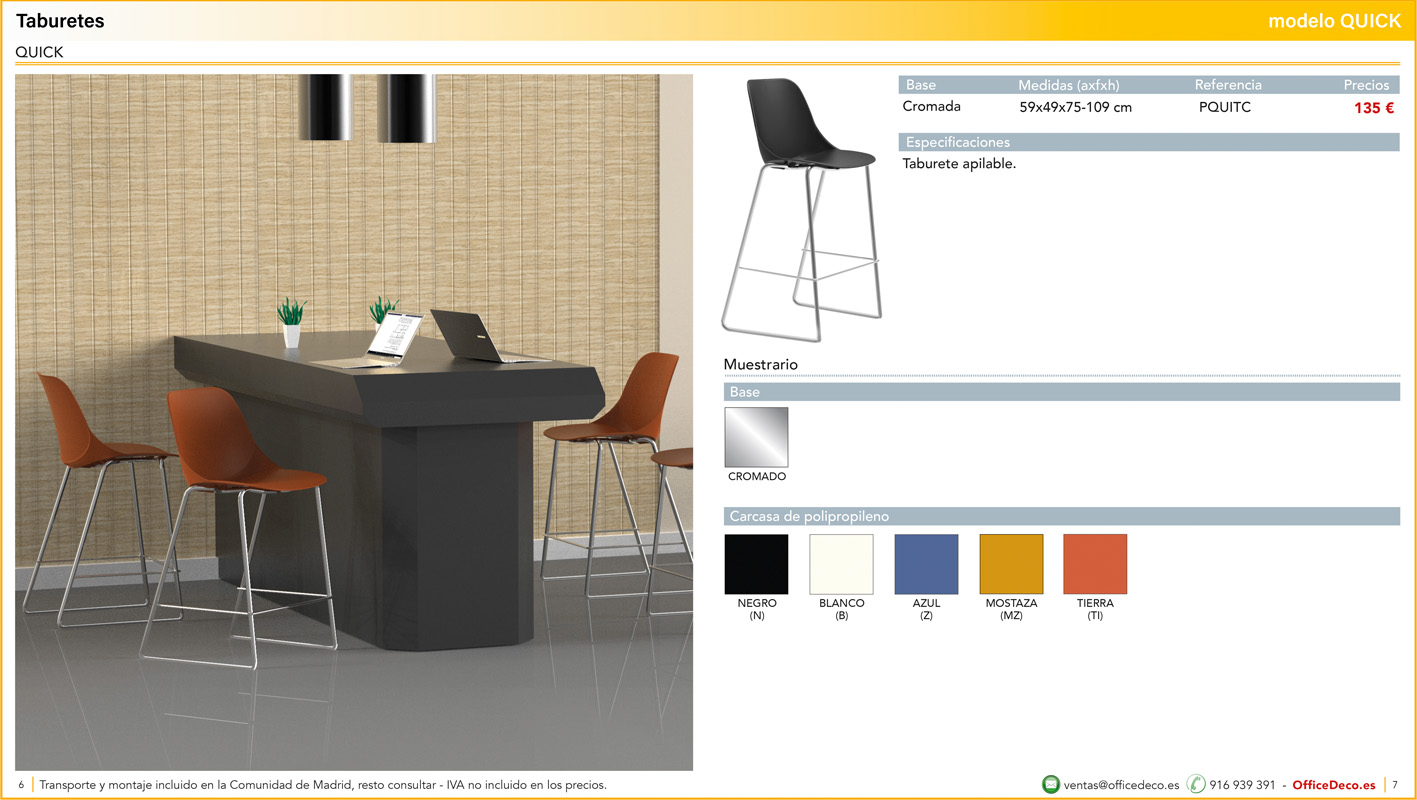Click the ventas@officedeco.es email address
The width and height of the screenshot is (1417, 800).
(1121, 785)
